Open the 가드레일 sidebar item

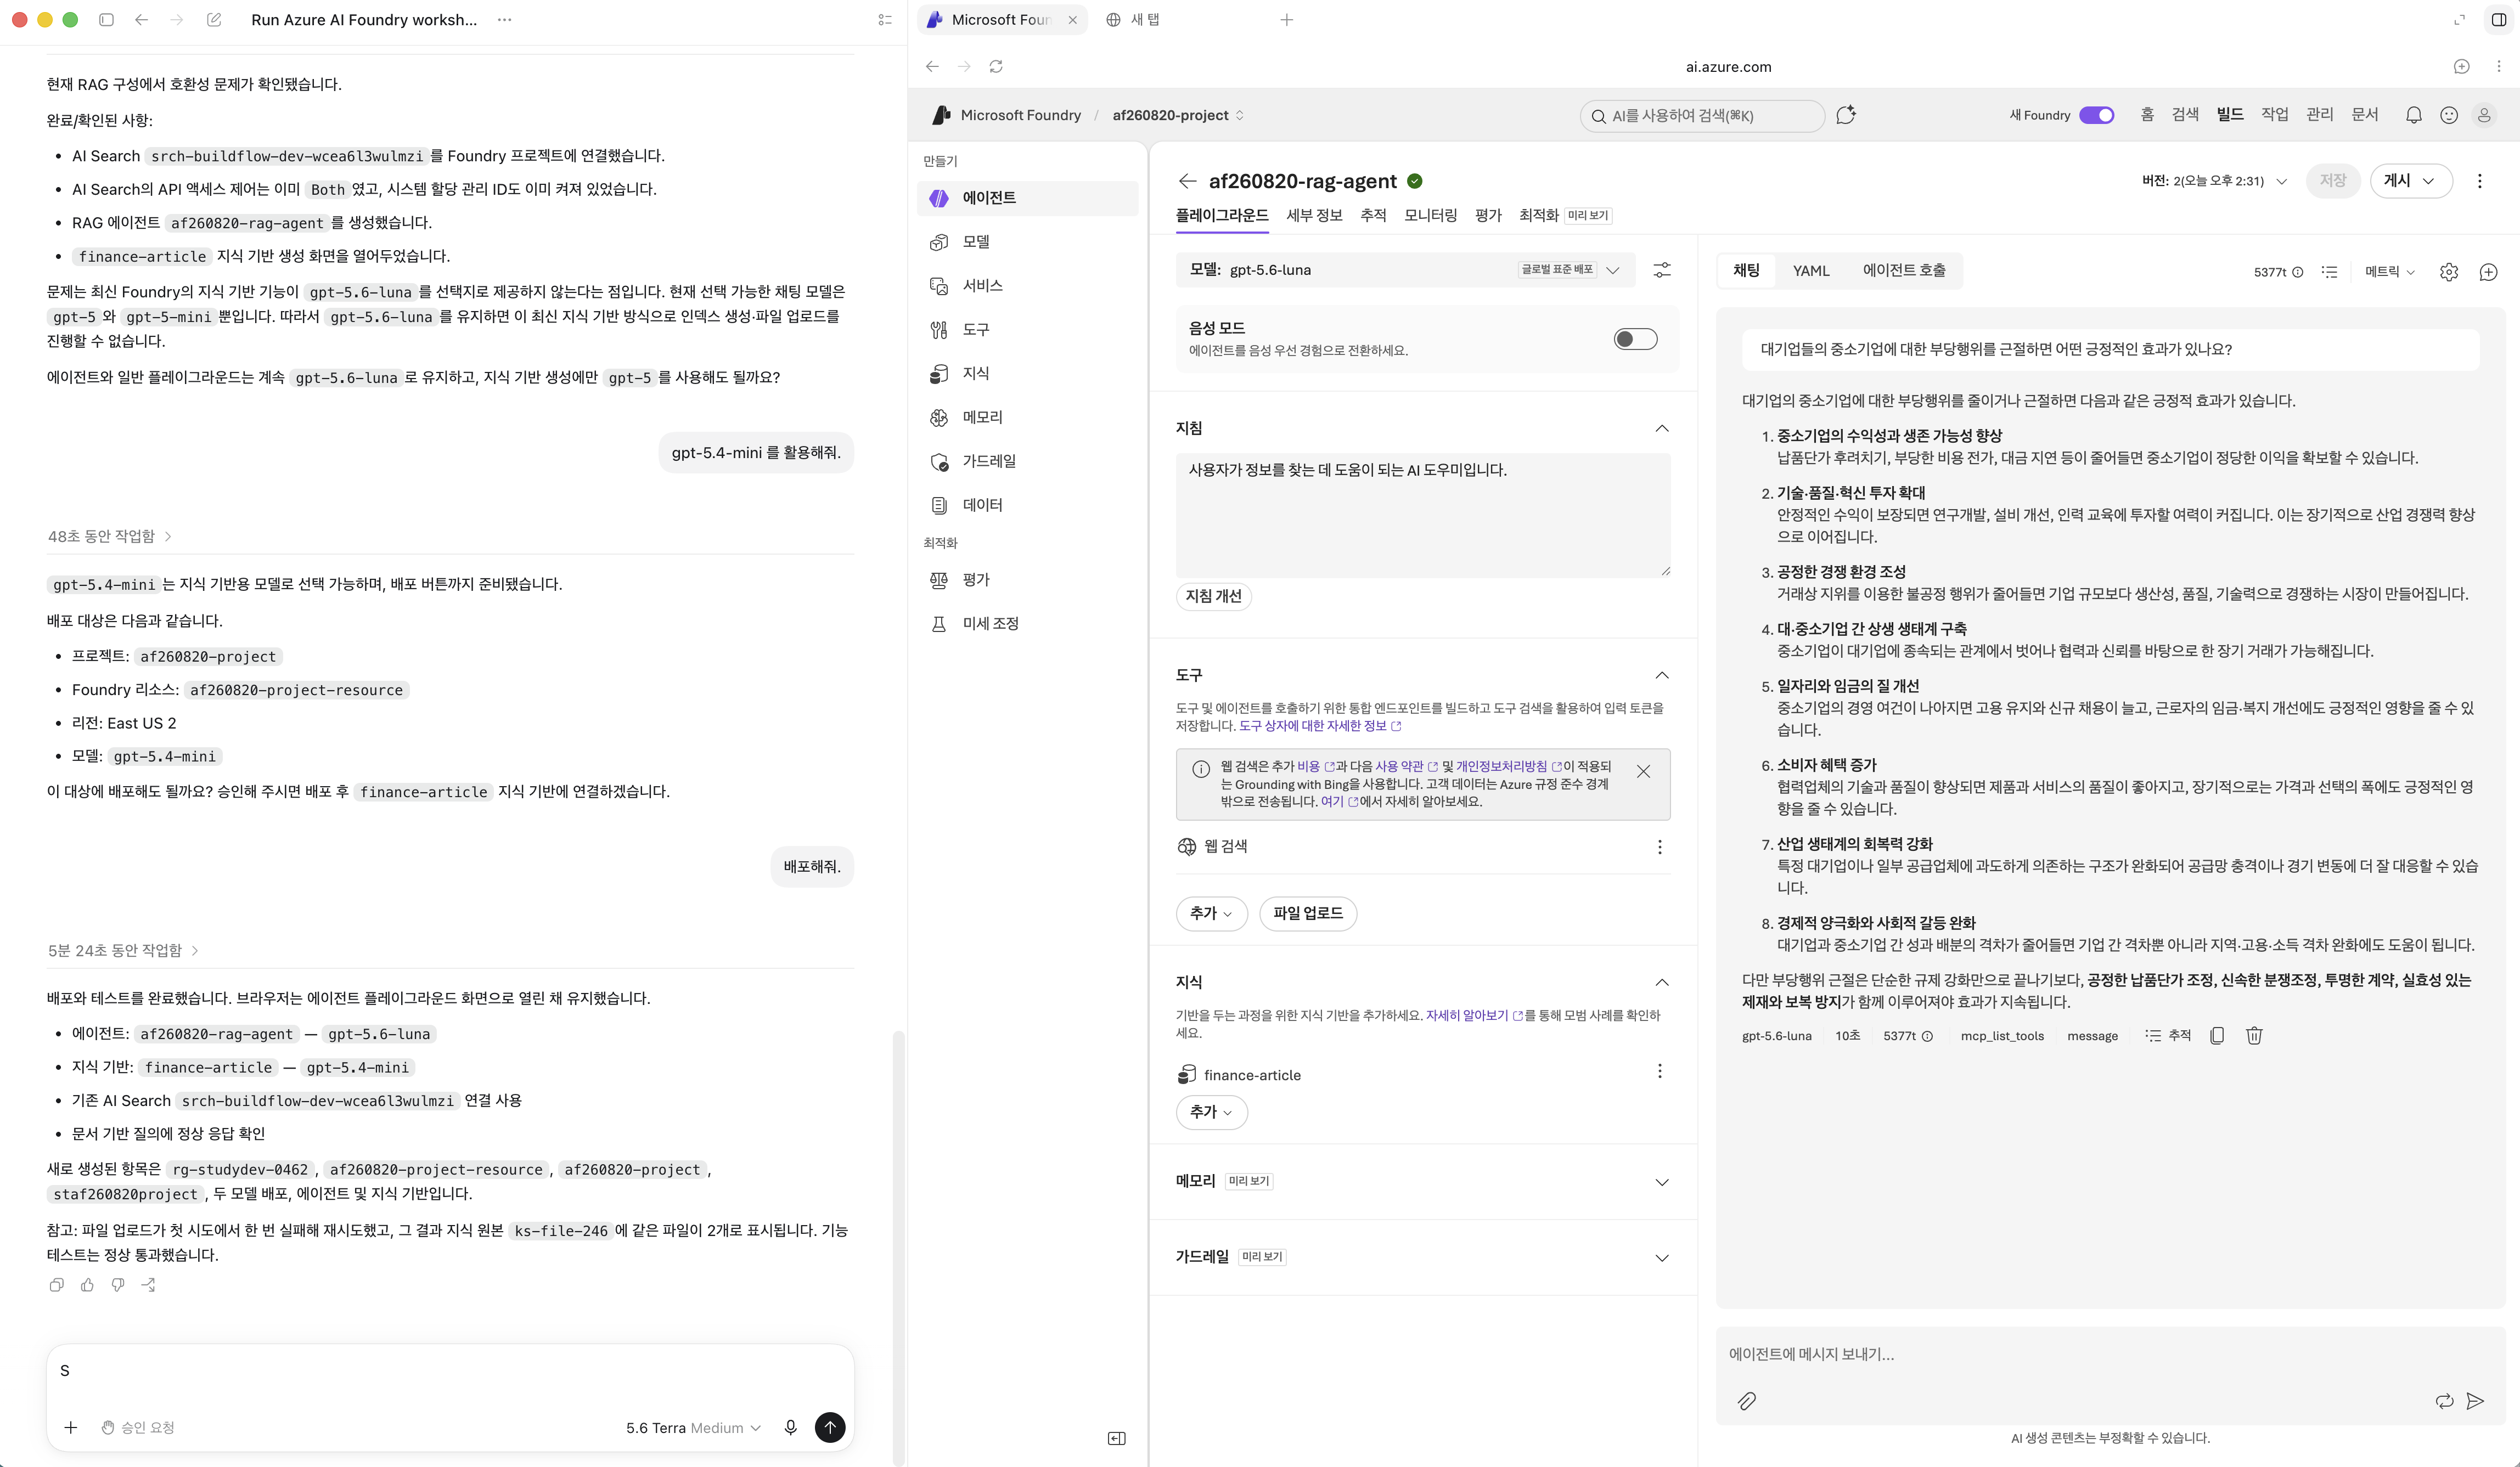click(1027, 461)
